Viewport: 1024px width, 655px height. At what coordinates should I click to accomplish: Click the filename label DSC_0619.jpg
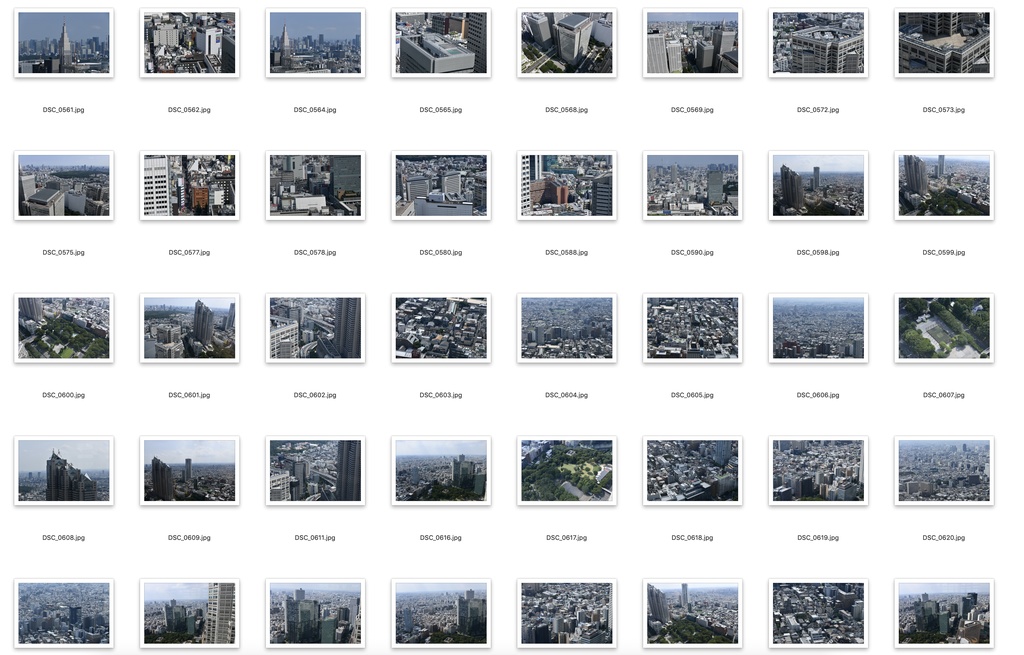click(x=818, y=536)
